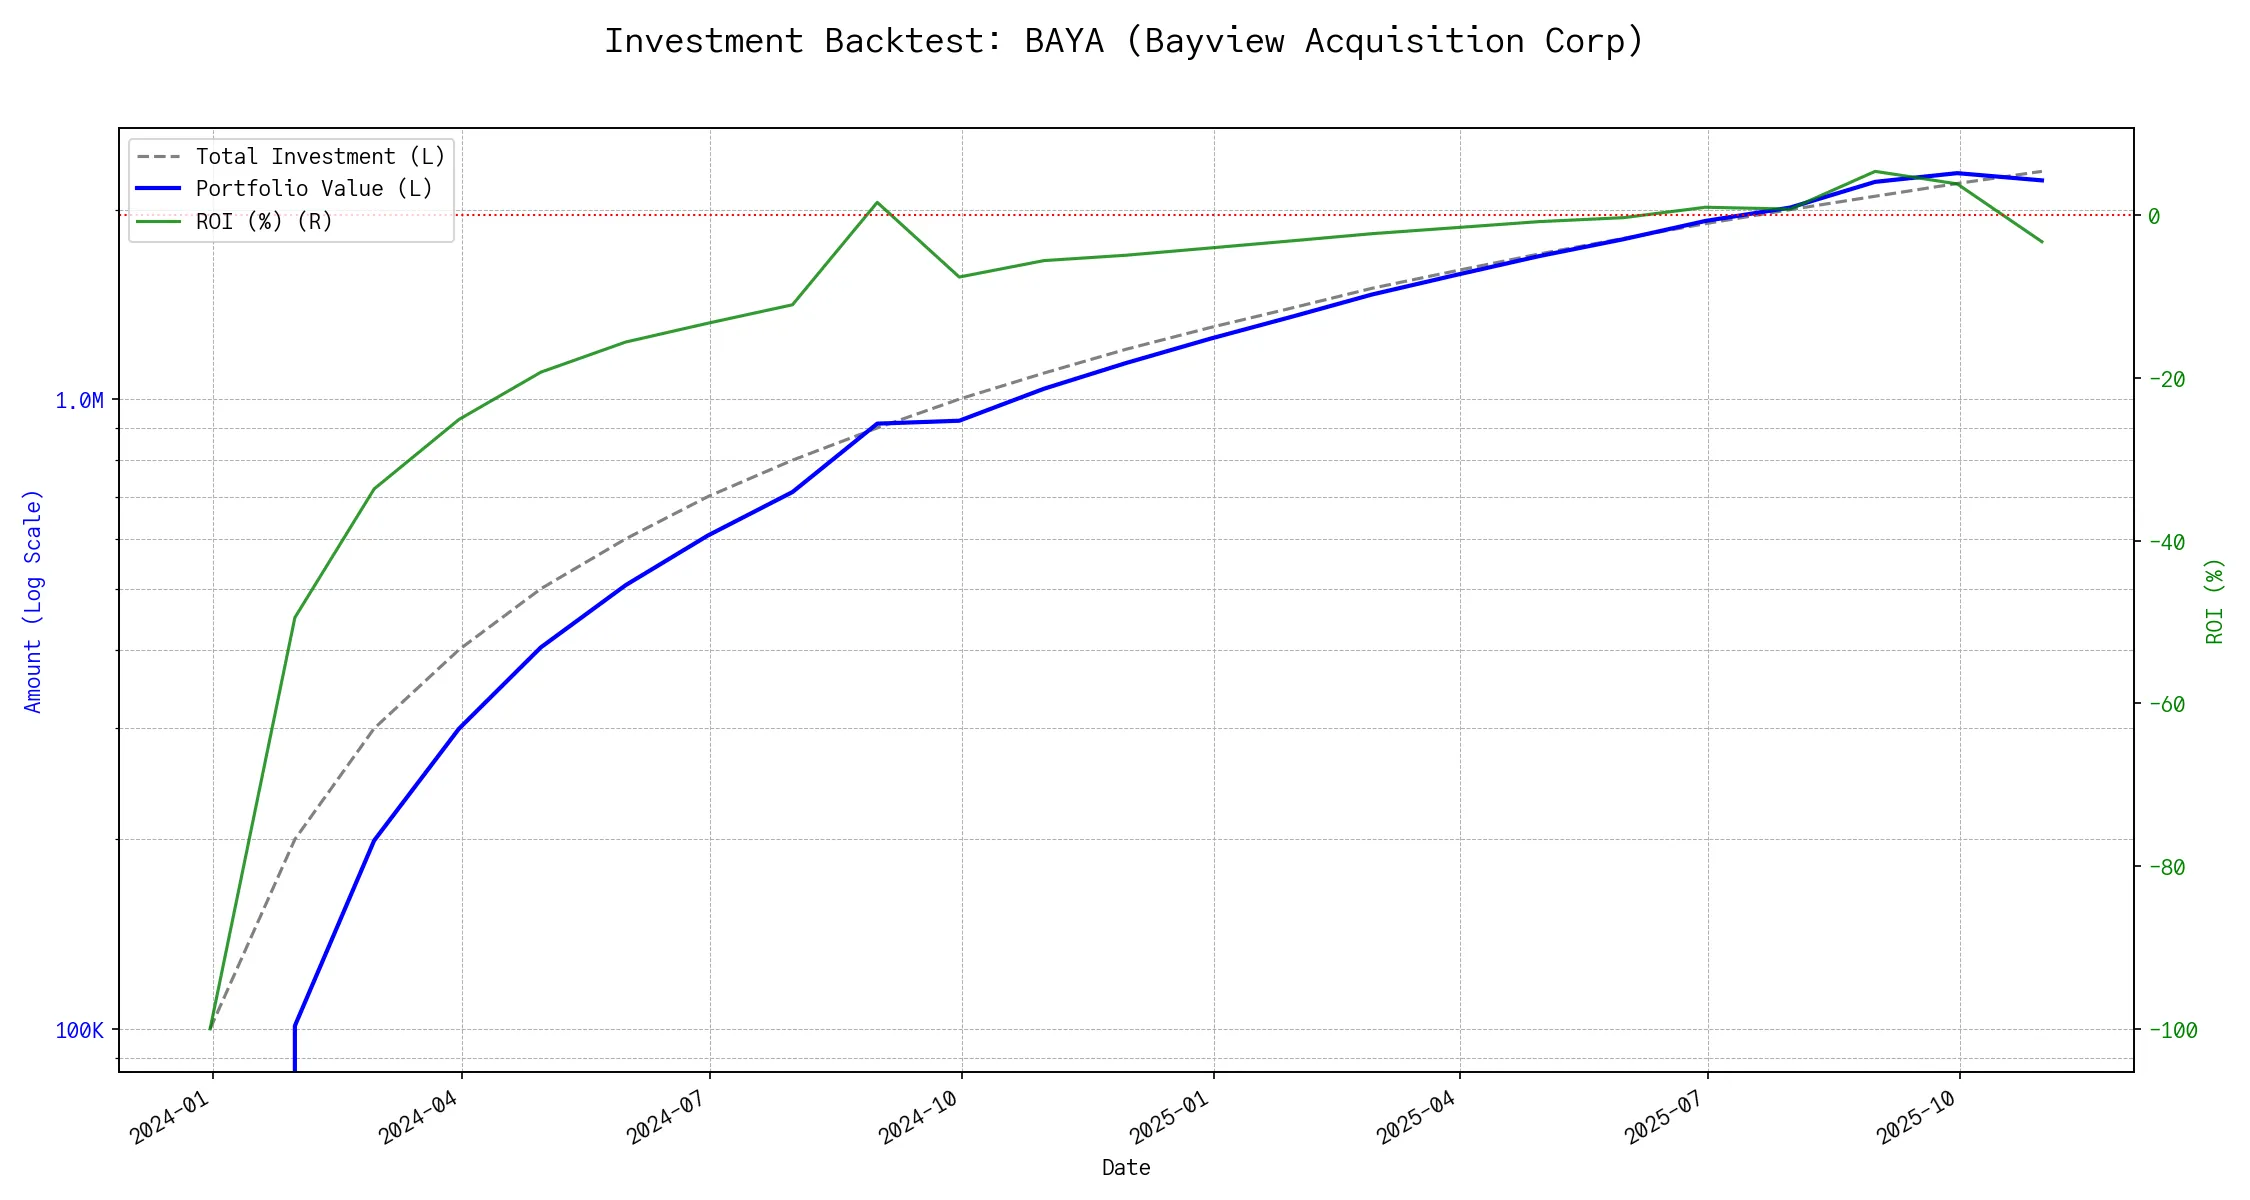Click the Portfolio Value (L) legend label

point(314,189)
